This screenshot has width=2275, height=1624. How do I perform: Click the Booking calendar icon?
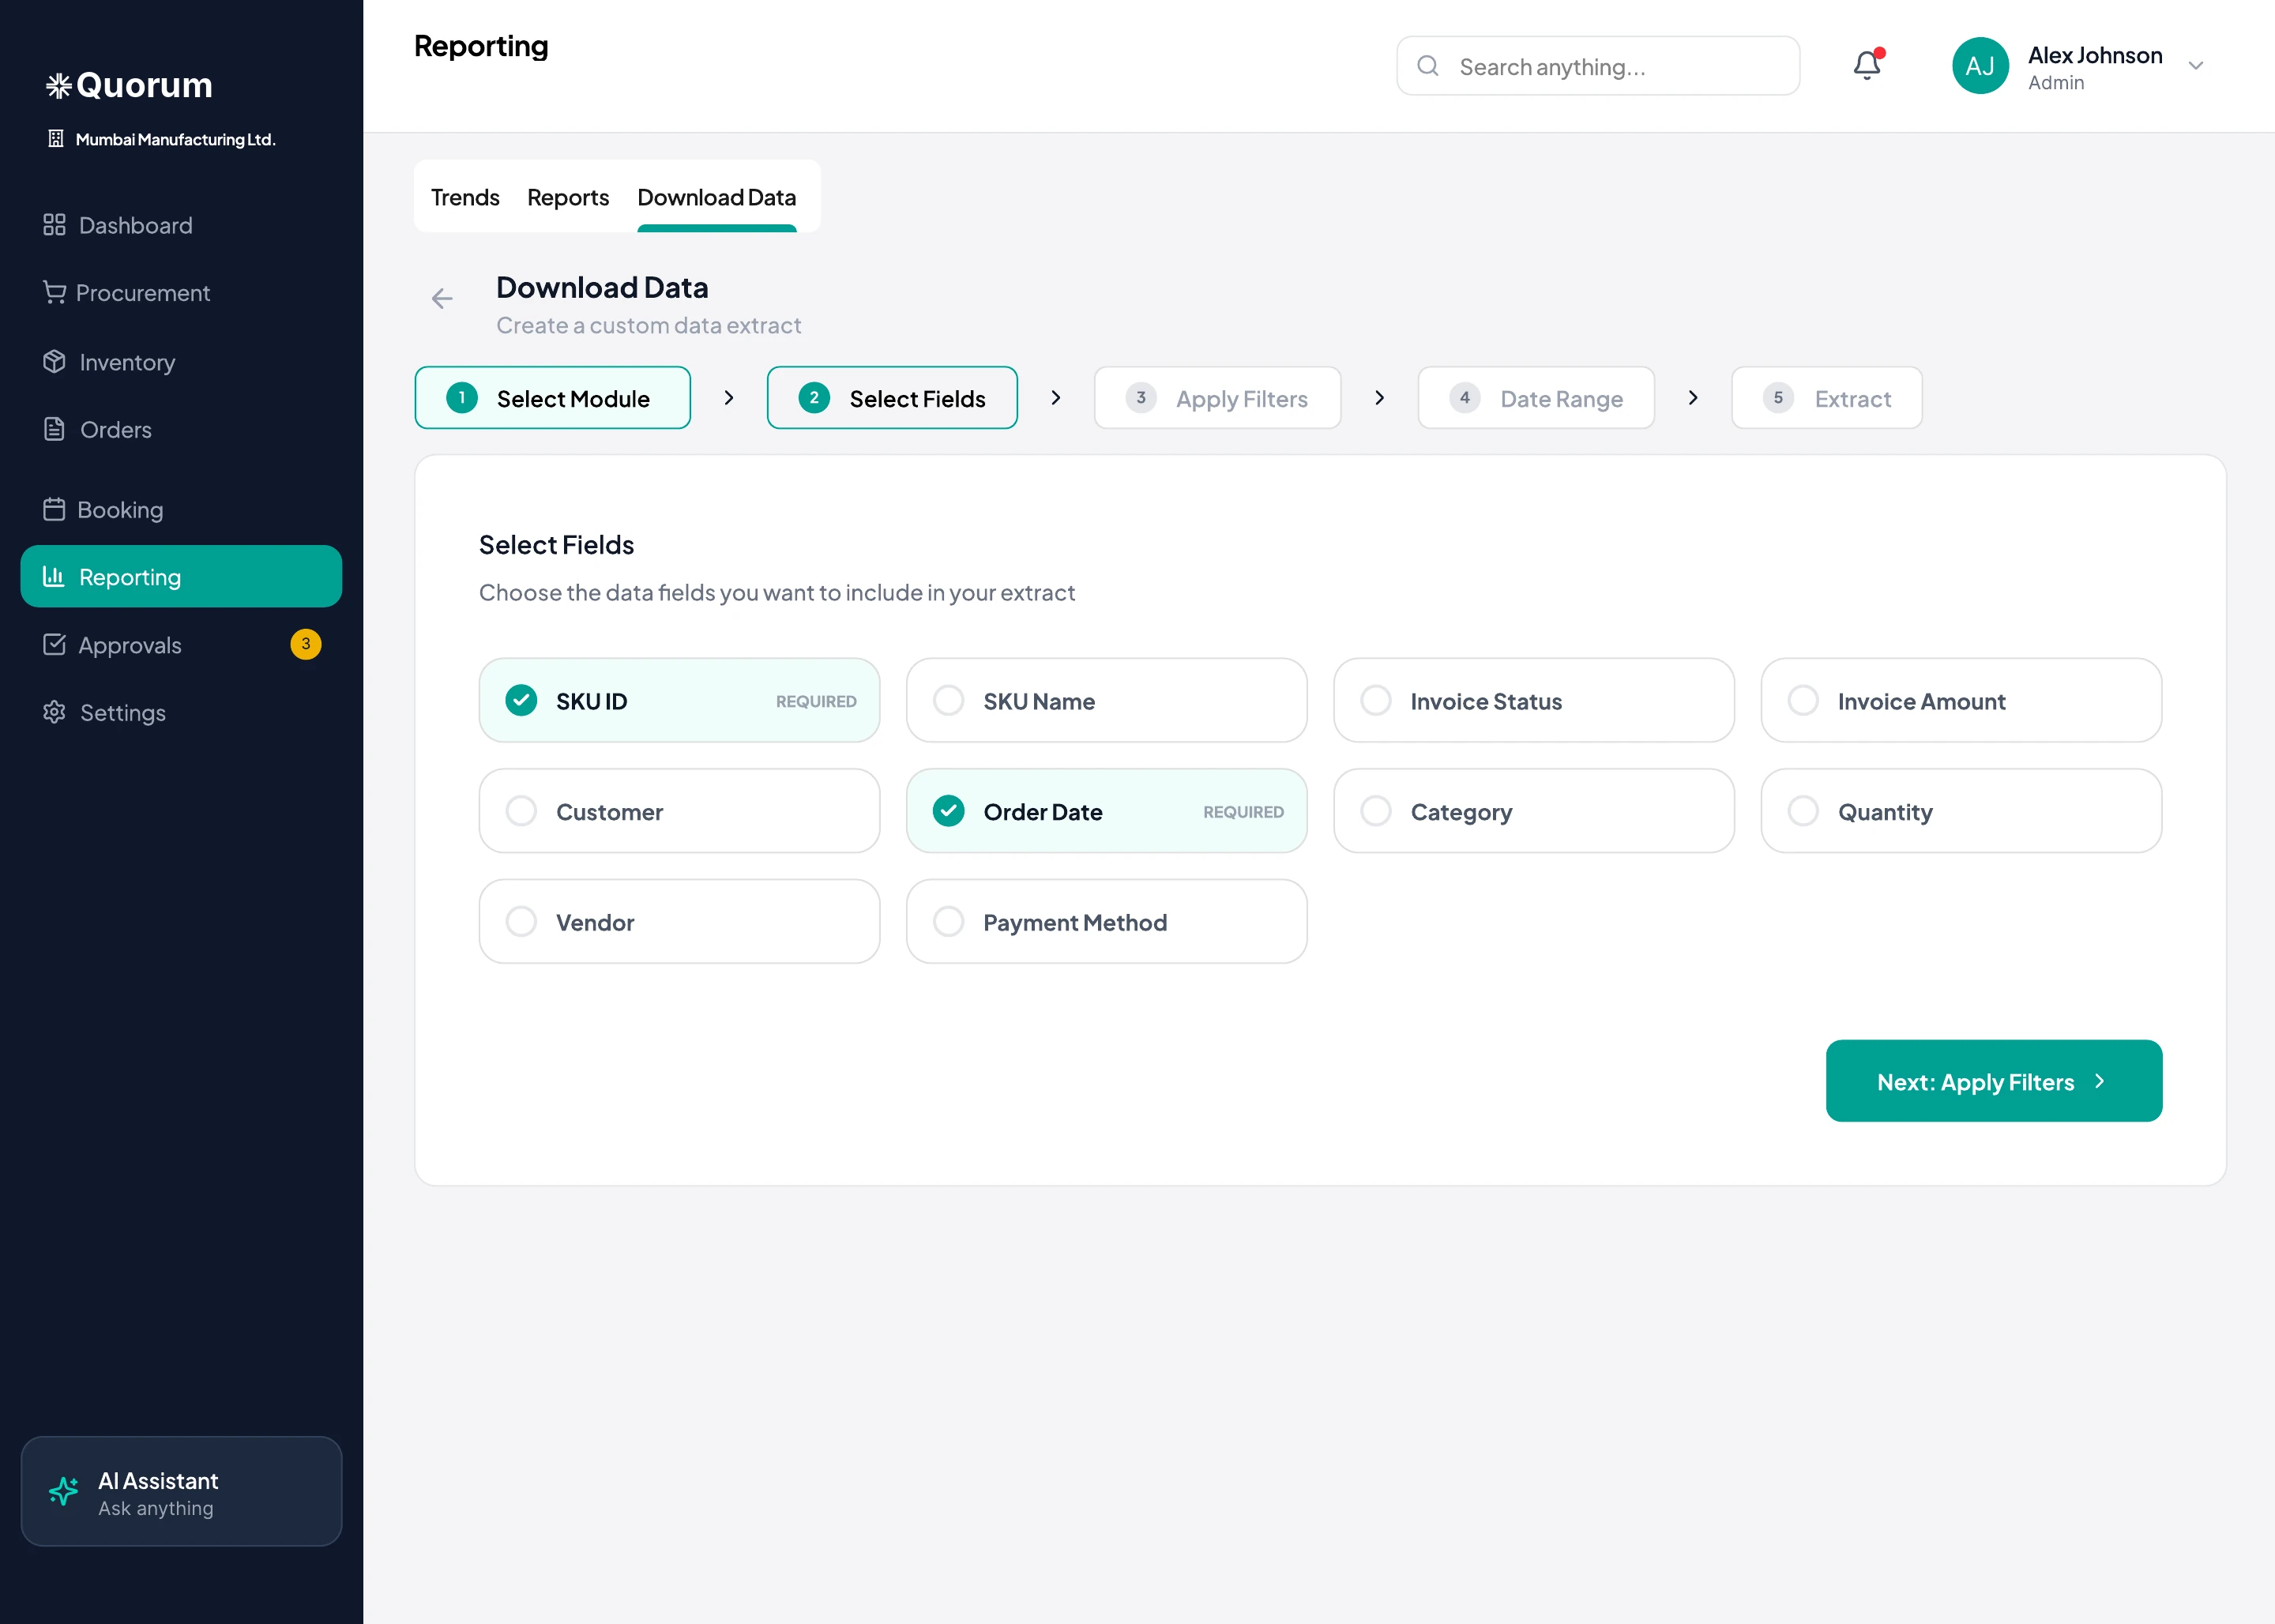[54, 509]
